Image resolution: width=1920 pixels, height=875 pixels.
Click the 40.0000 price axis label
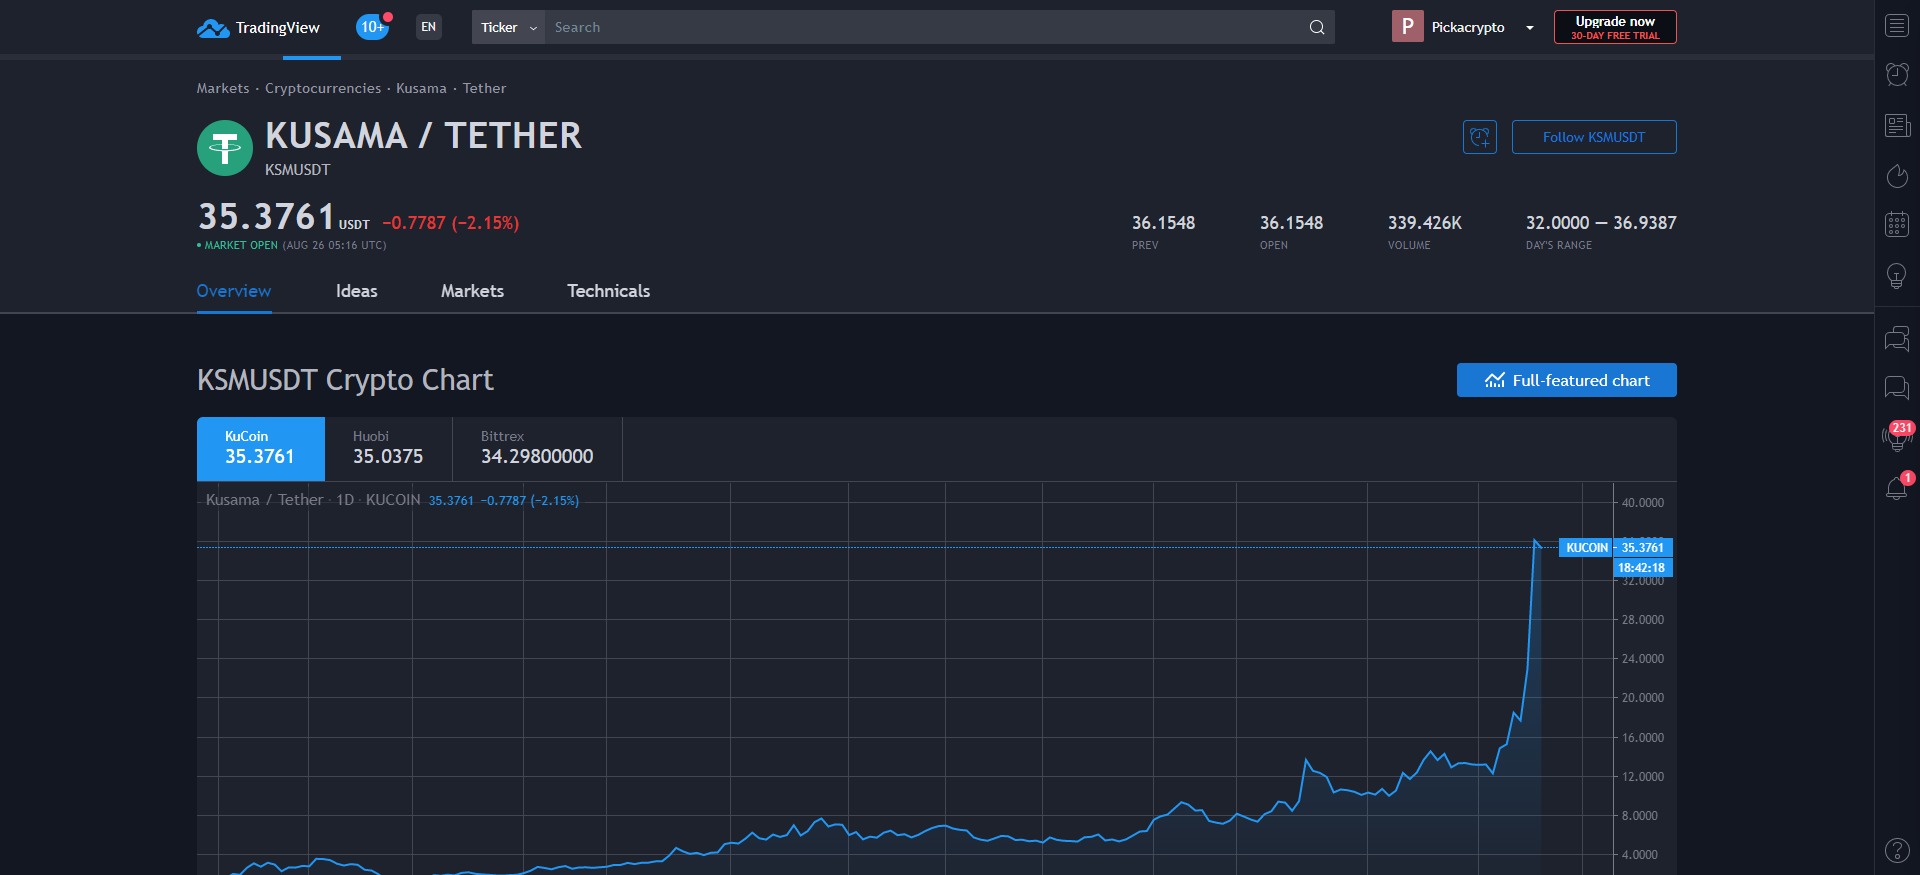pyautogui.click(x=1642, y=503)
